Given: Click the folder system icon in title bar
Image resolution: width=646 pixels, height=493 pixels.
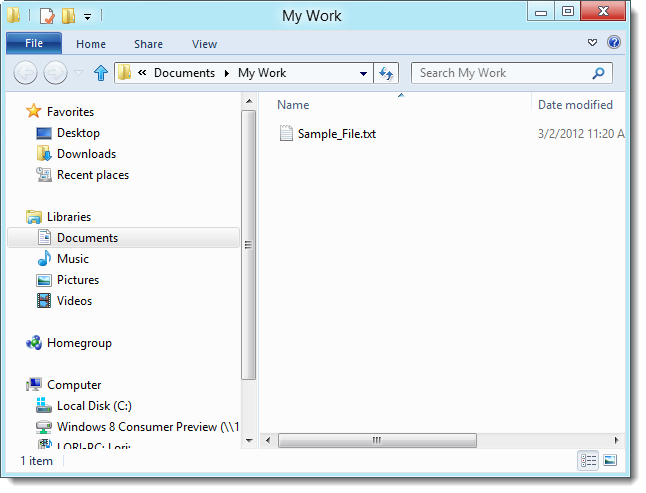Looking at the screenshot, I should [13, 16].
